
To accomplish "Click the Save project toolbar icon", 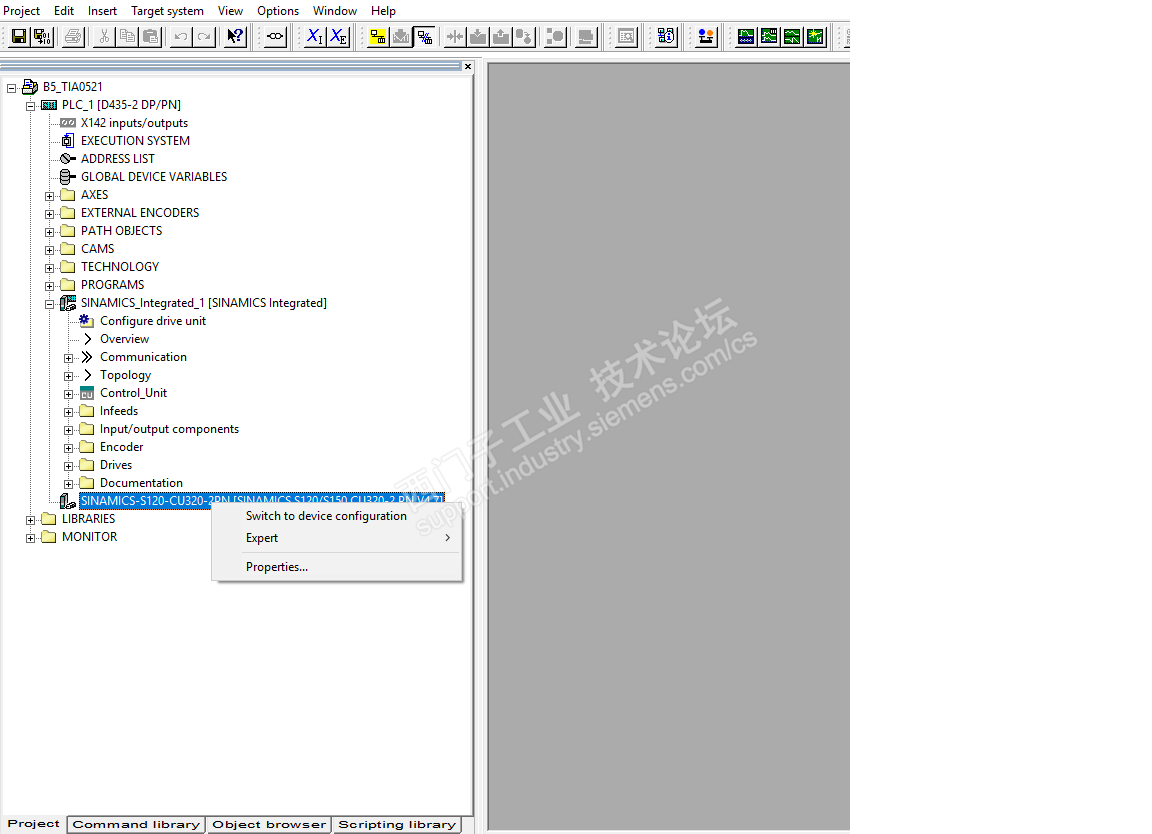I will 19,36.
